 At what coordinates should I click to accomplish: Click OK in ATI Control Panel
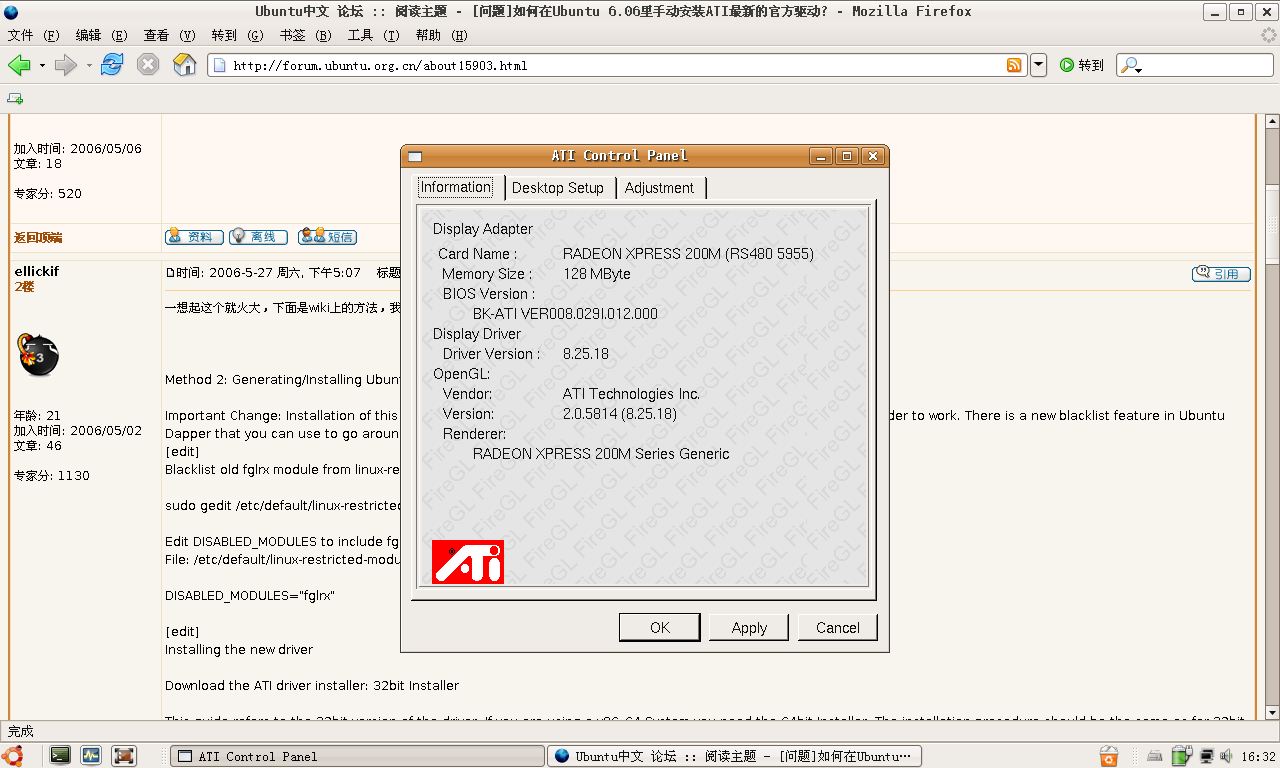[x=660, y=628]
